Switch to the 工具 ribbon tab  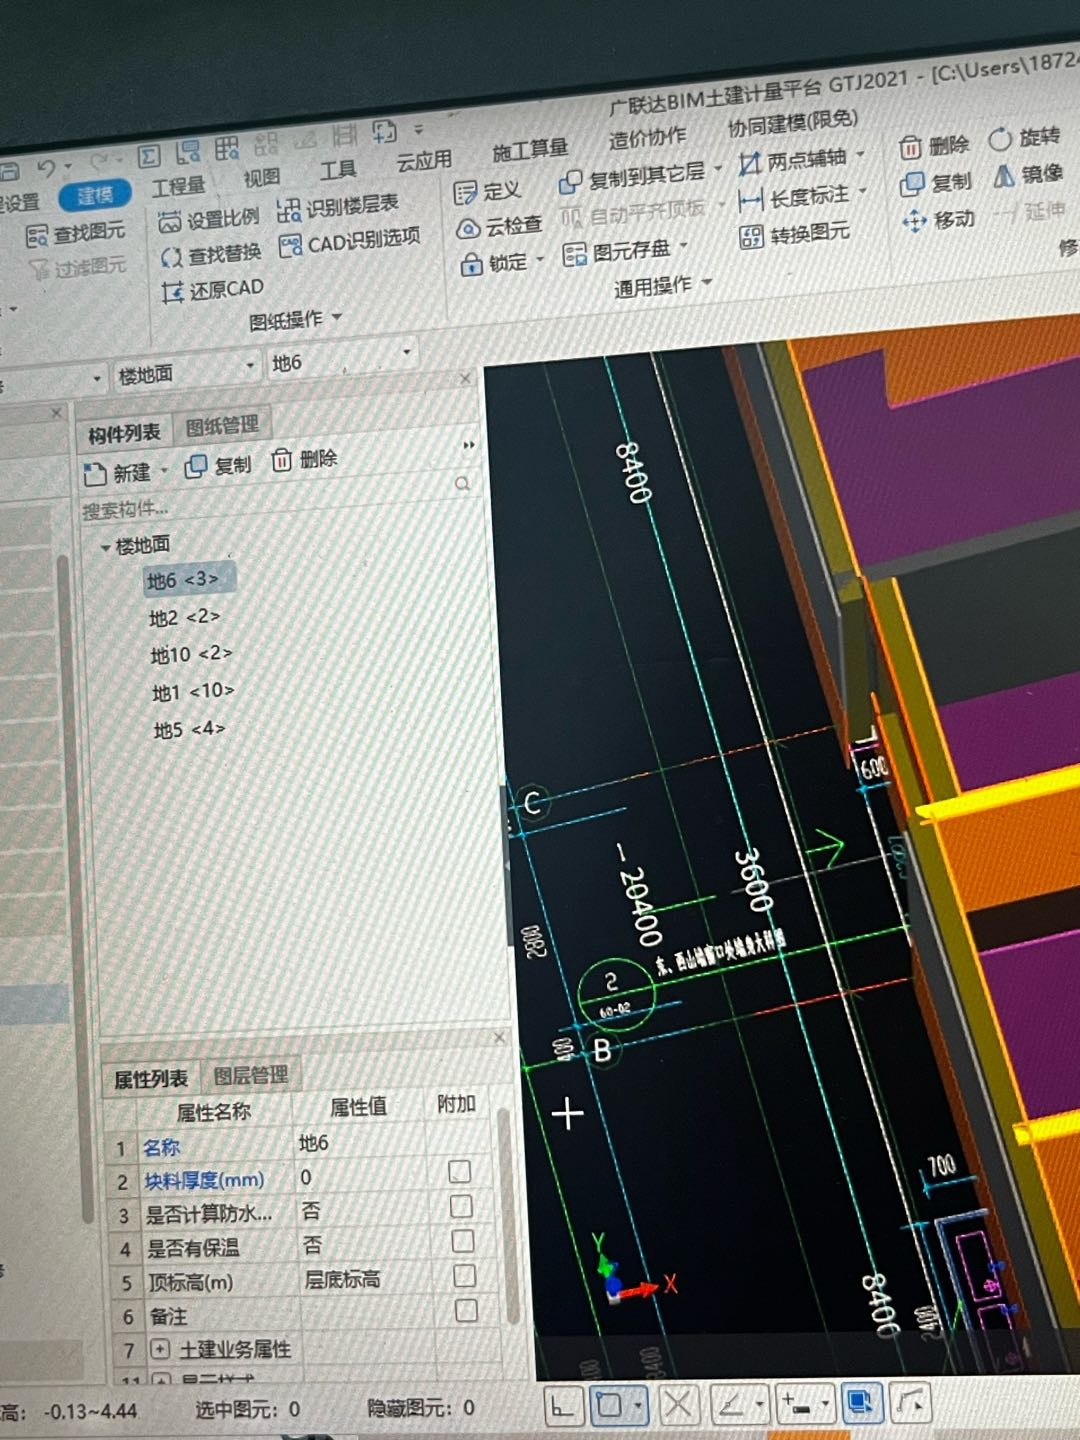[337, 170]
